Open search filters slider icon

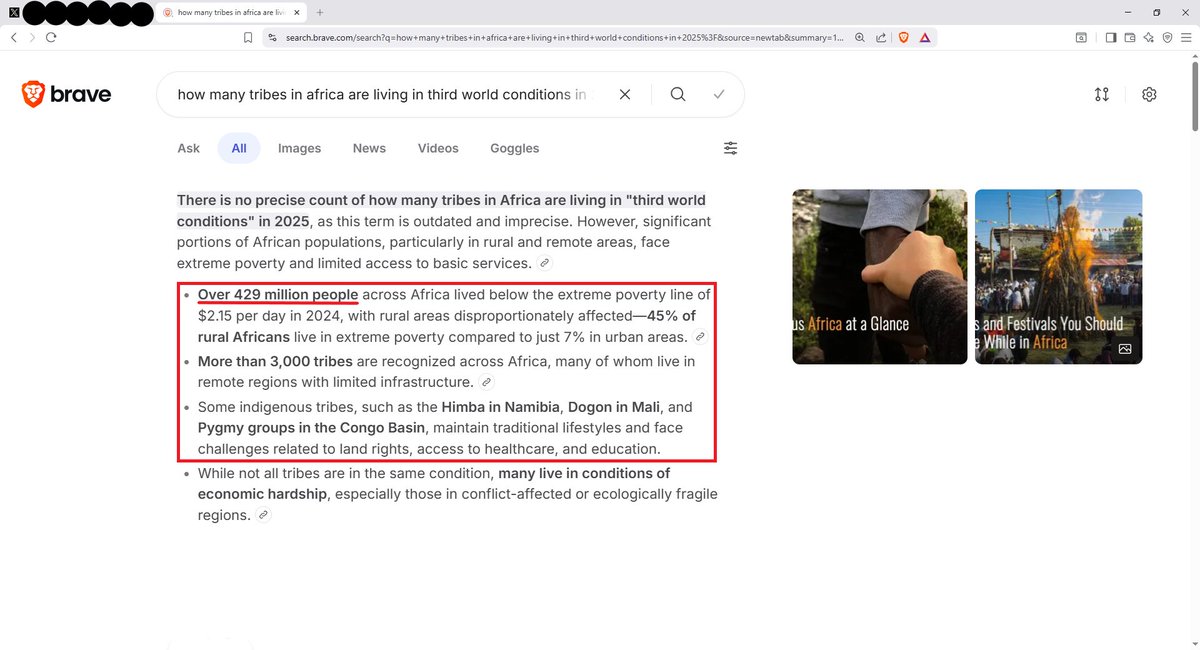(x=731, y=148)
